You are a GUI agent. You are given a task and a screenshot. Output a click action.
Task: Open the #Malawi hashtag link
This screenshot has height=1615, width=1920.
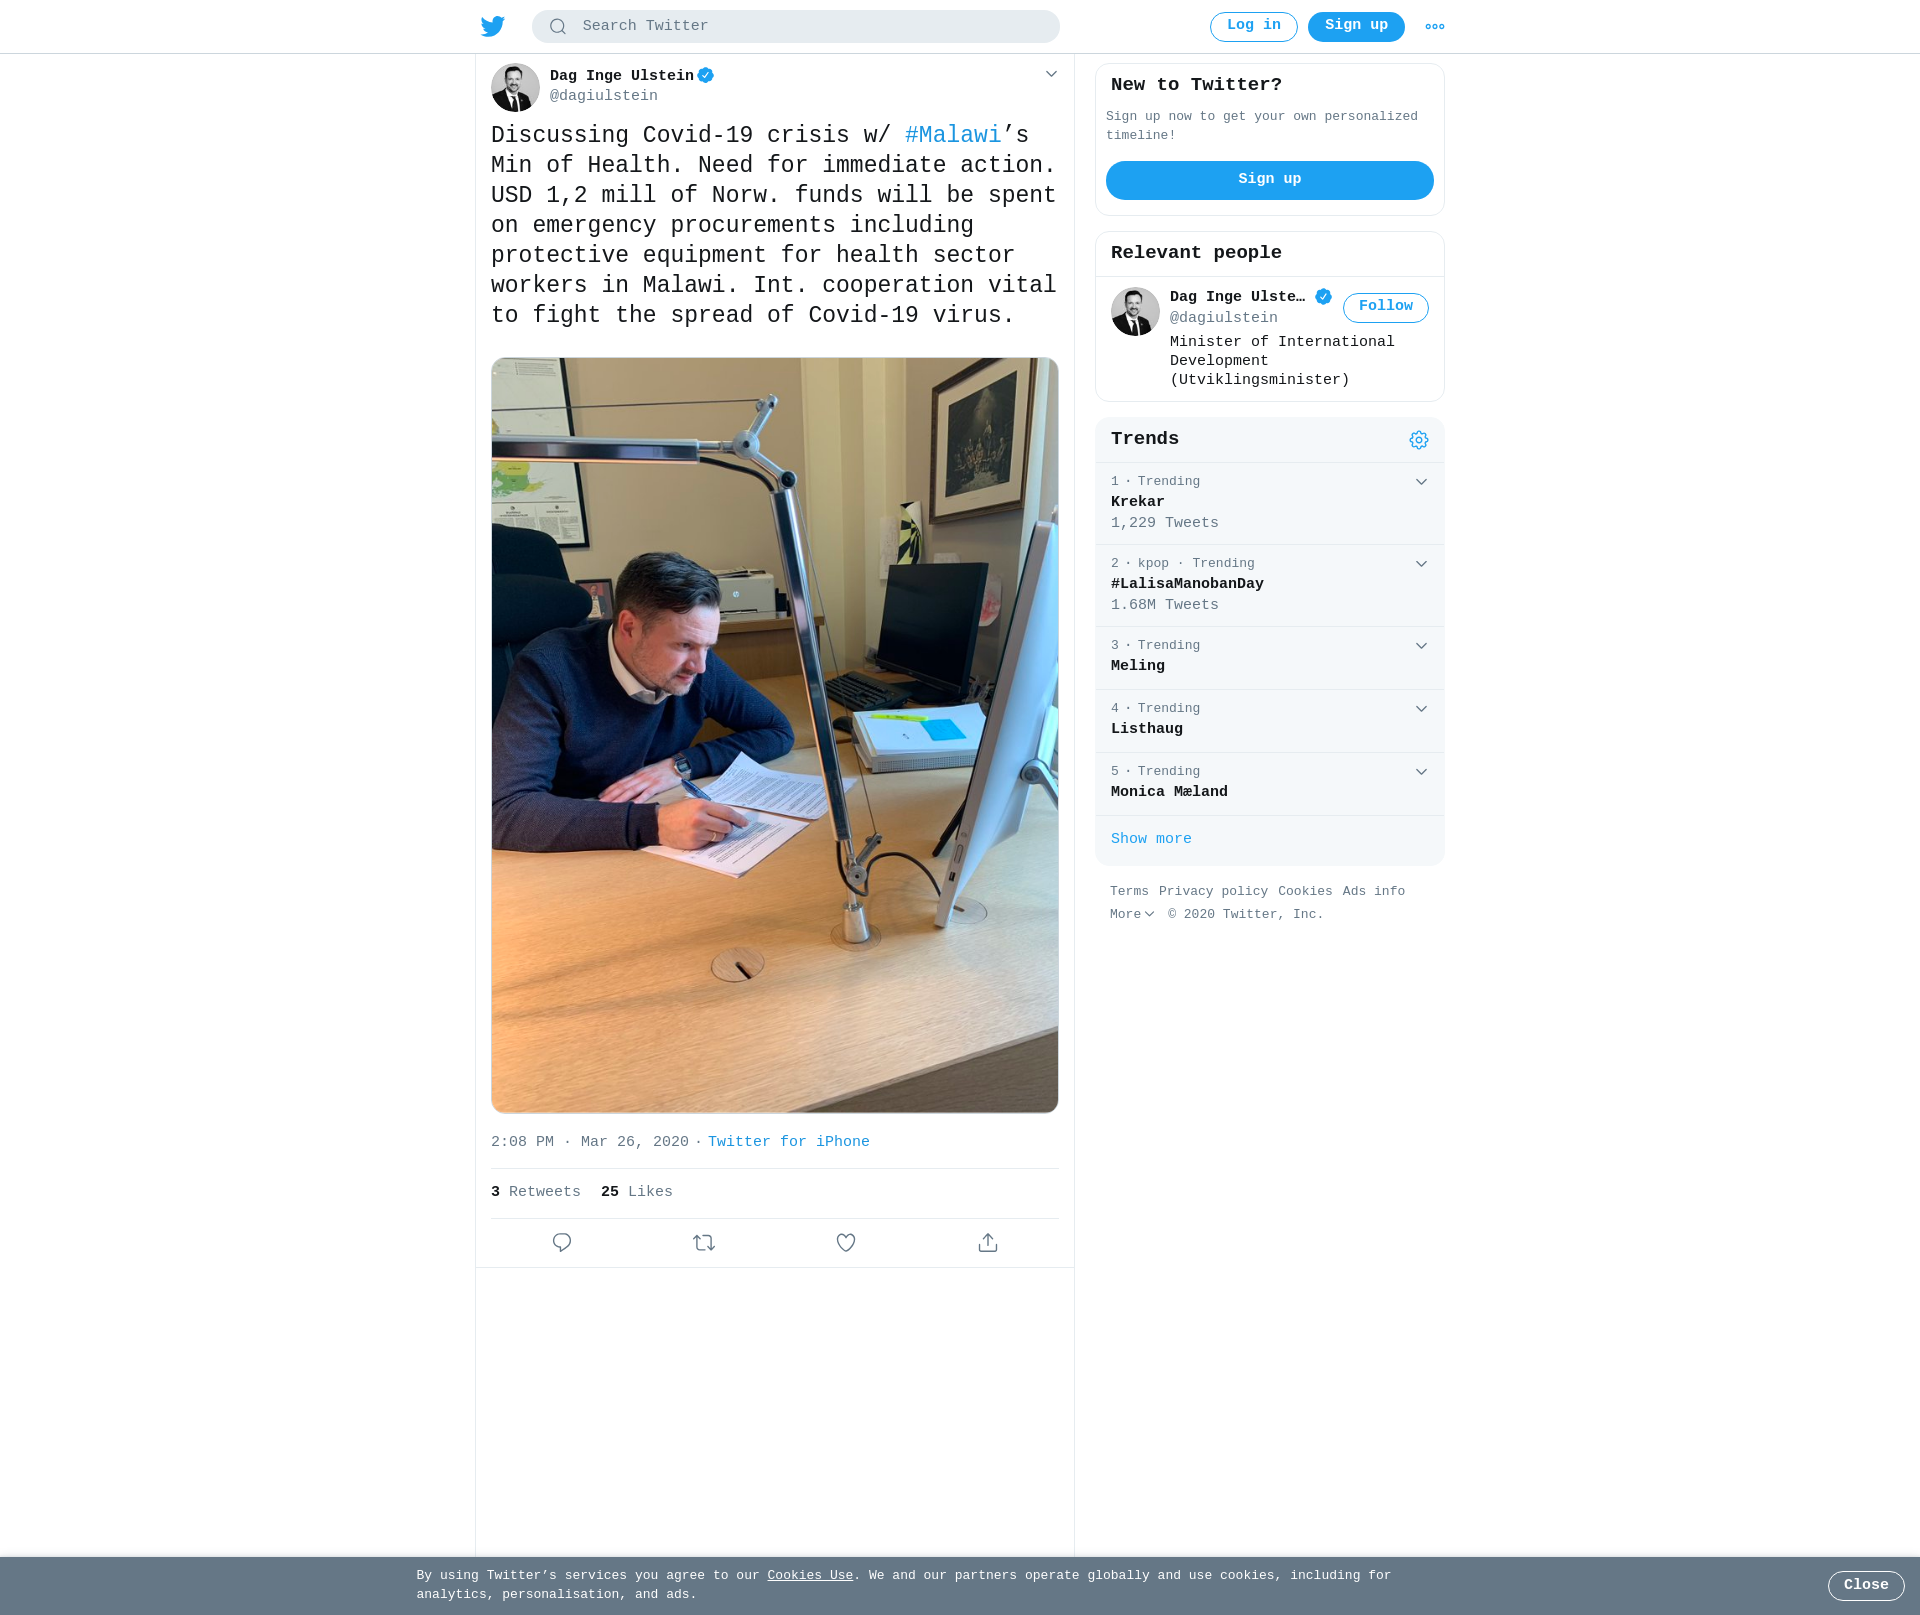(953, 135)
